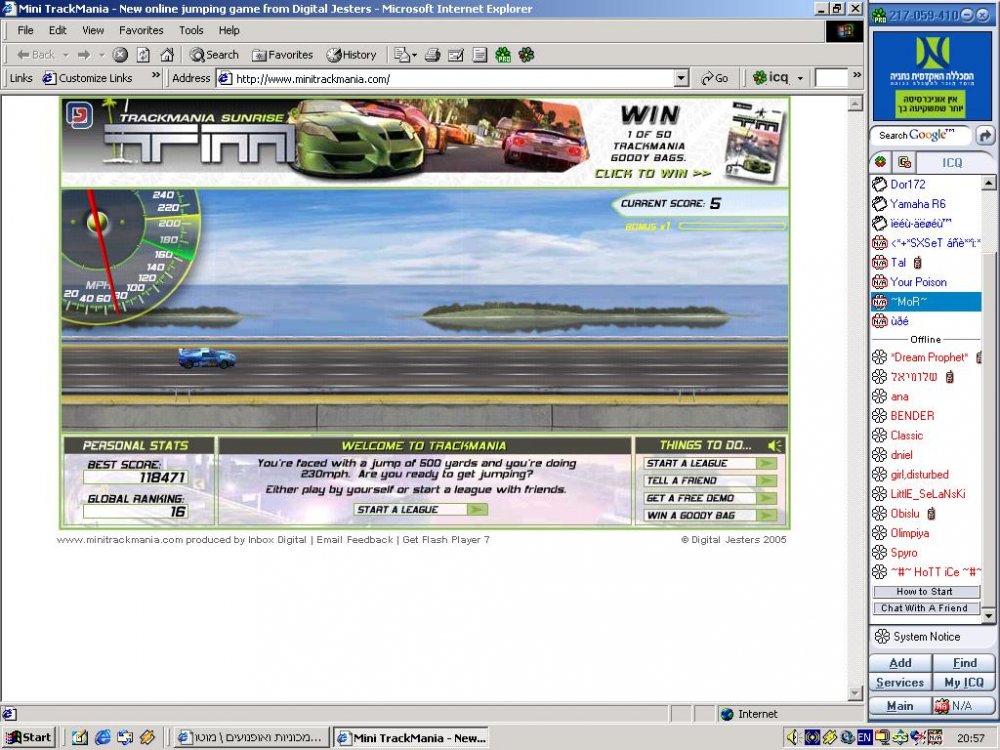Toggle the History panel button
Screen dimensions: 1000x750
click(x=351, y=55)
